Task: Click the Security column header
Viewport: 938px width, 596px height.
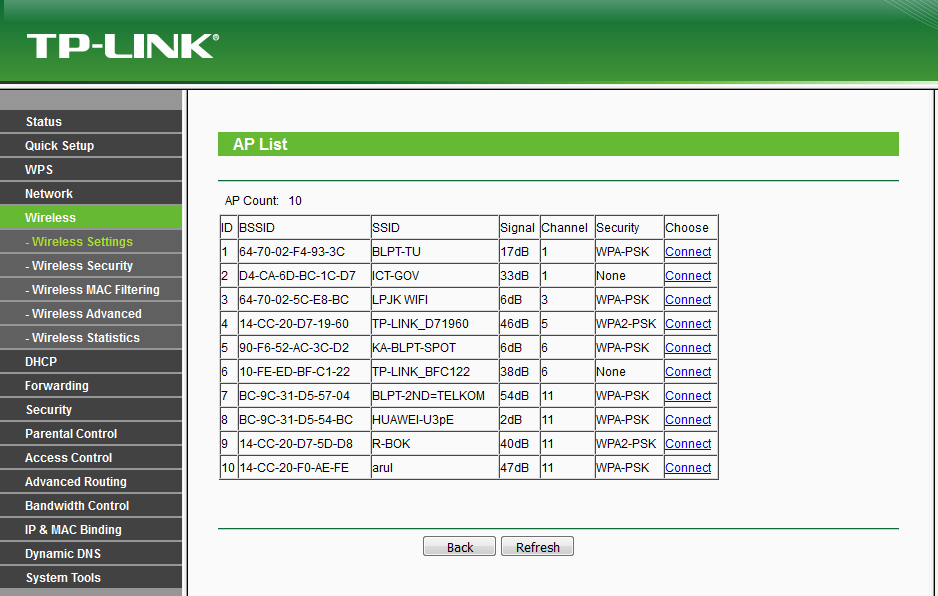Action: click(x=629, y=227)
